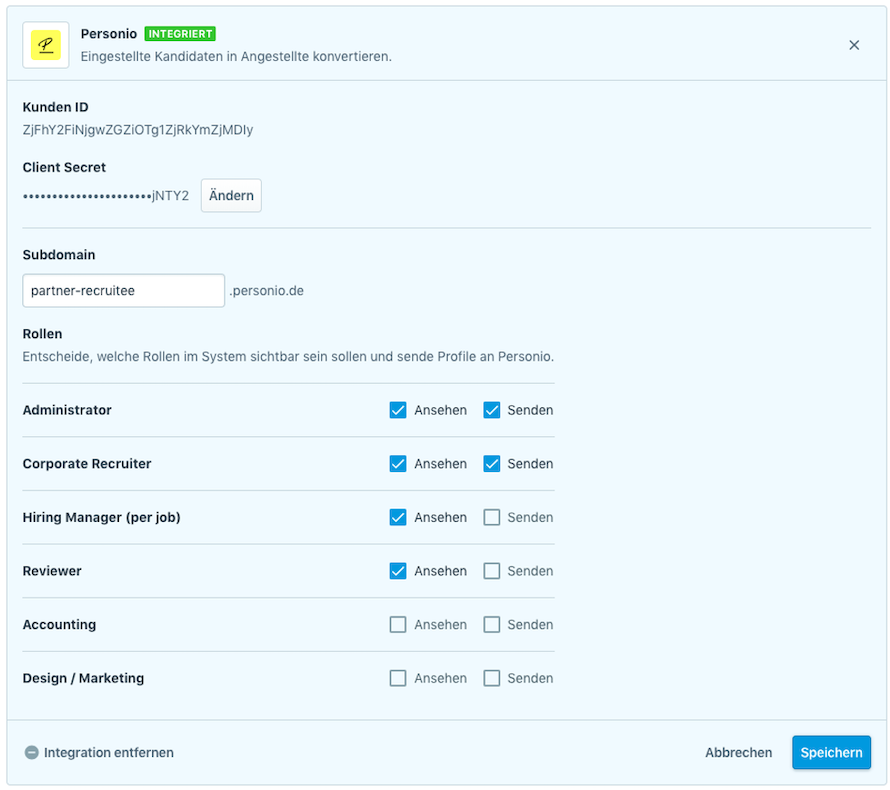Click the Rollen section heading
This screenshot has width=890, height=790.
click(x=43, y=334)
